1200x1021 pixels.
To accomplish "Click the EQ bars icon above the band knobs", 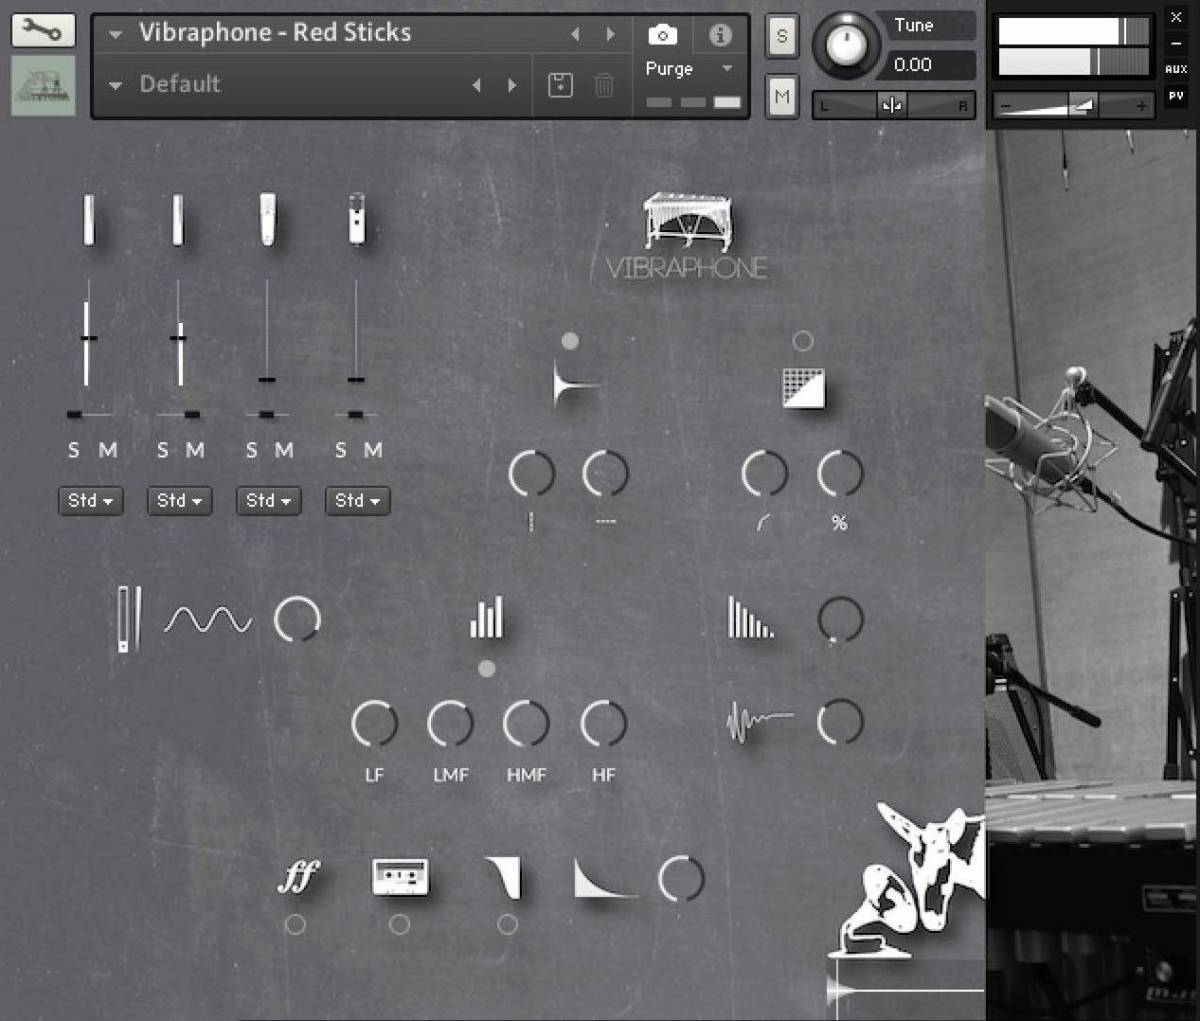I will click(486, 619).
